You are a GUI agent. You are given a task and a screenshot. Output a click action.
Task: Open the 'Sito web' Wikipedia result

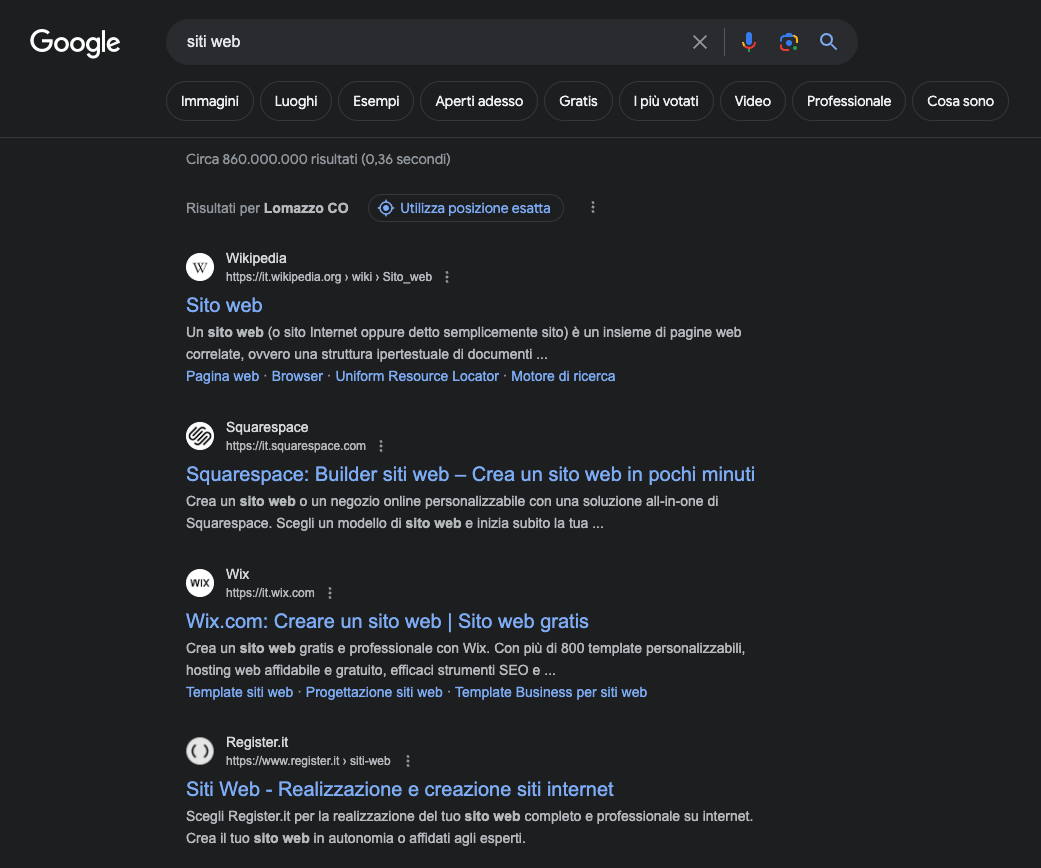pos(224,305)
